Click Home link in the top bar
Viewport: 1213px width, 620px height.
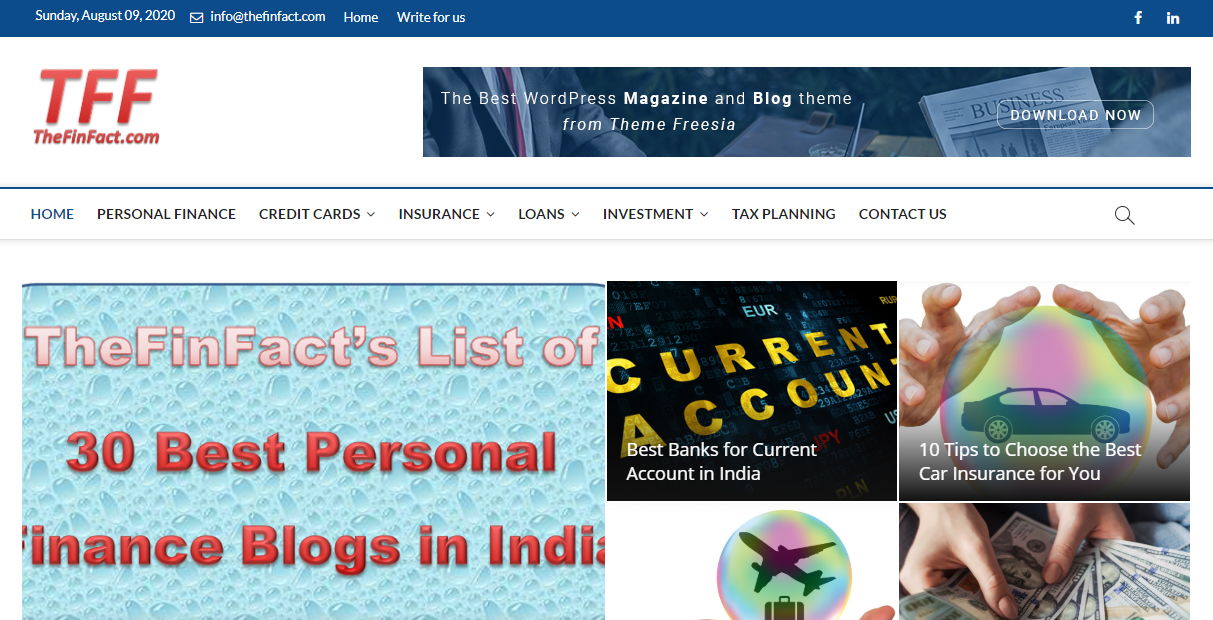point(360,17)
